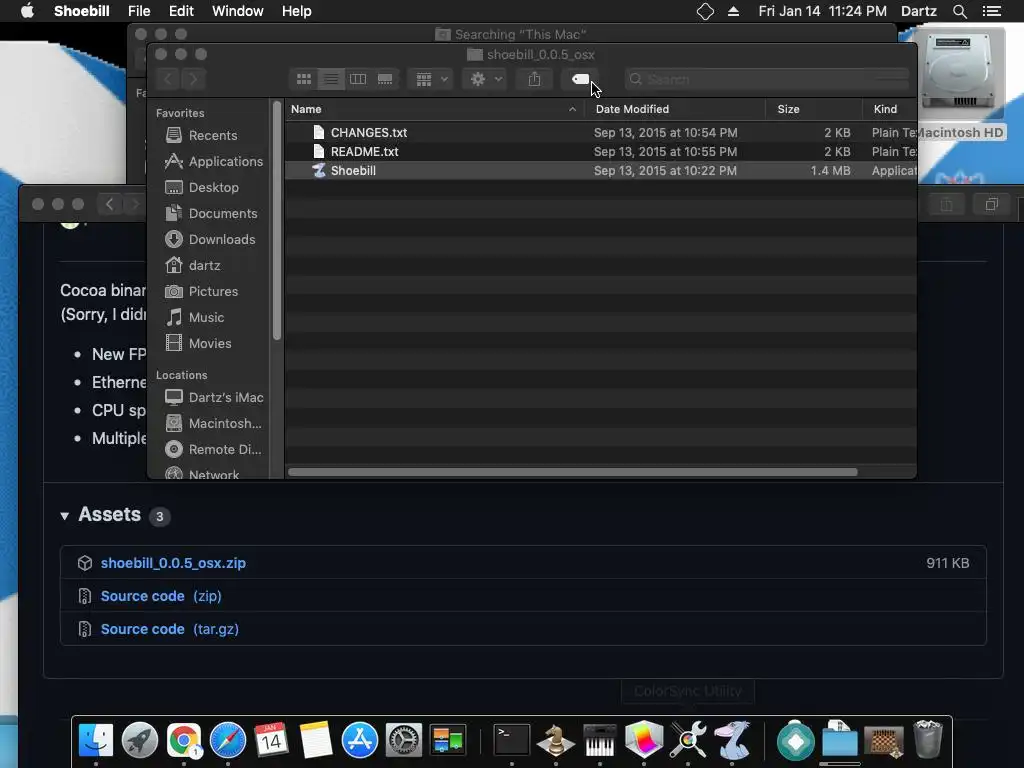Open Google Chrome from the Dock
1024x768 pixels.
(x=184, y=741)
